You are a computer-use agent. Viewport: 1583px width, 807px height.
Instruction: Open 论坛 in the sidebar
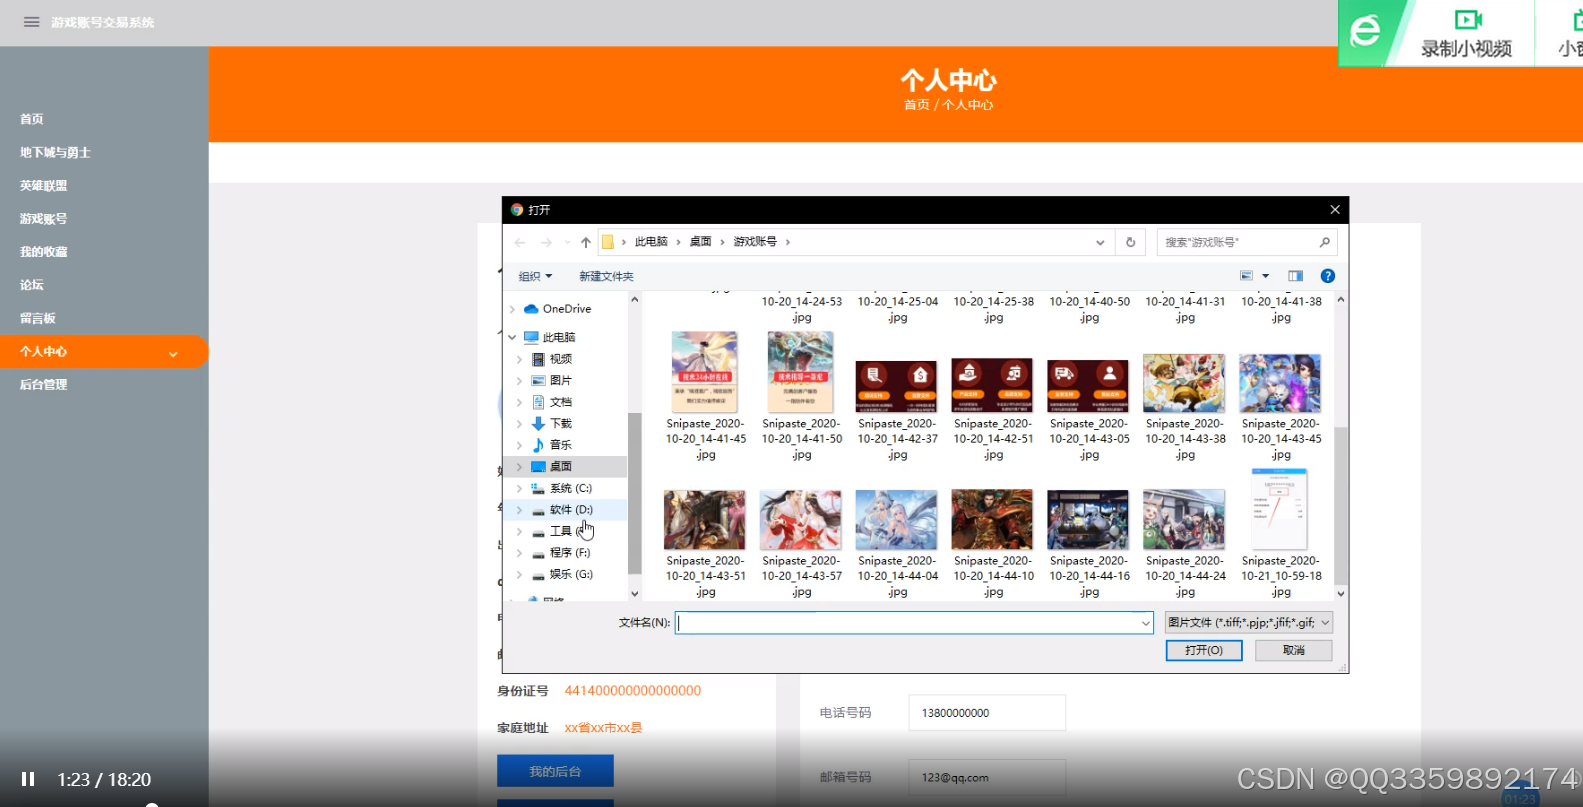click(32, 285)
